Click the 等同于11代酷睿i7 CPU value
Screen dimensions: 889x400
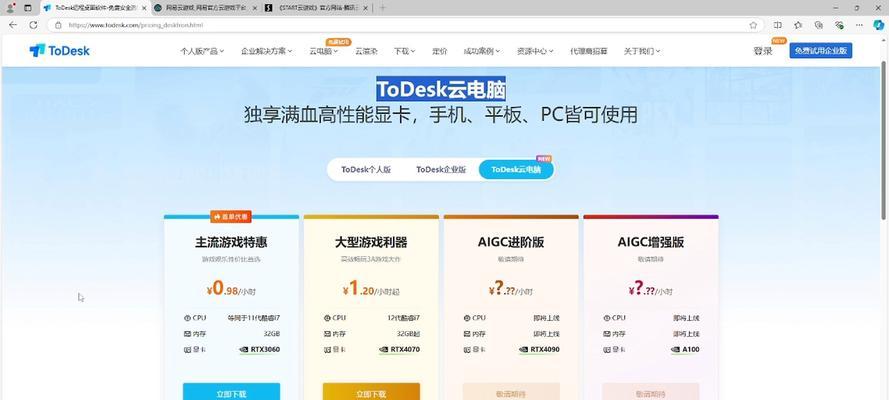(x=253, y=318)
